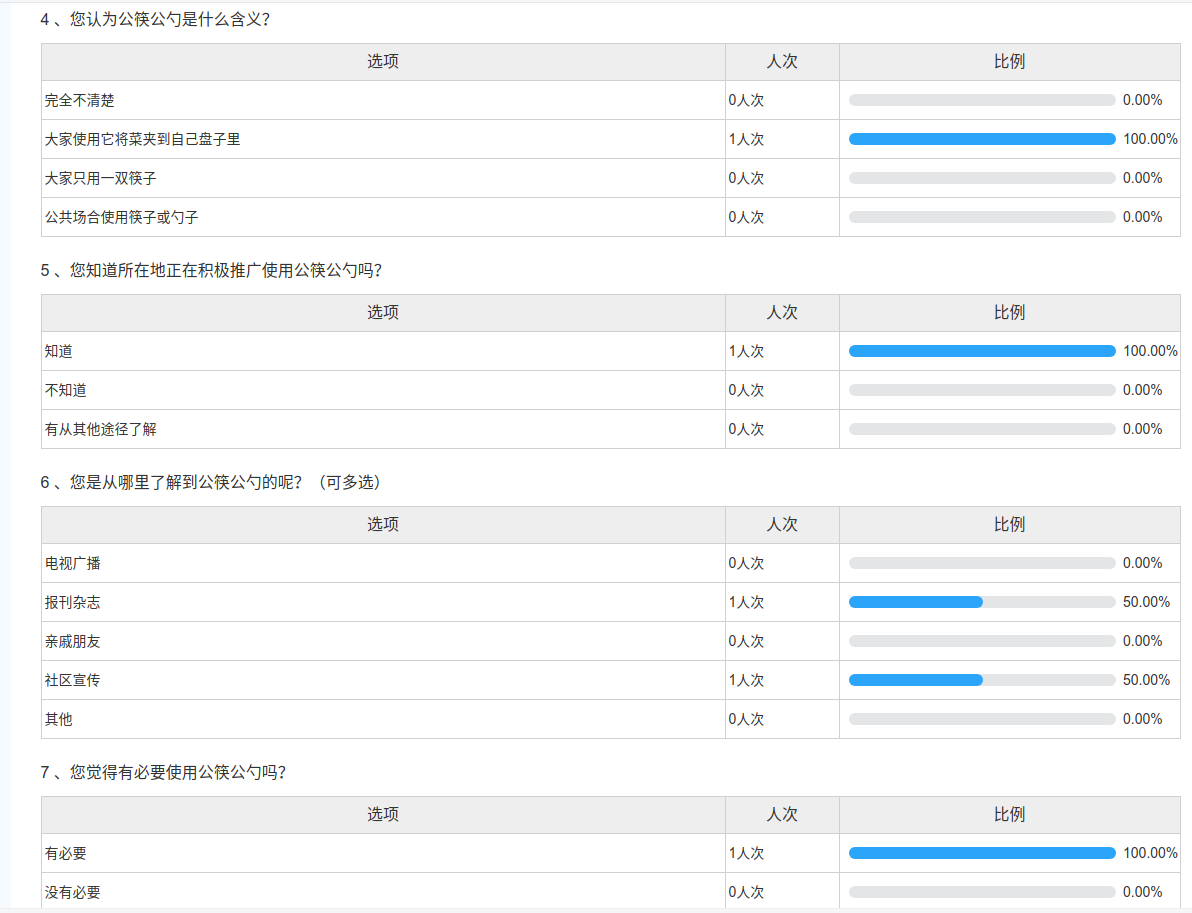Click the progress bar for 大家使用它将菜夹到自己盘子里
The image size is (1192, 913).
(981, 139)
